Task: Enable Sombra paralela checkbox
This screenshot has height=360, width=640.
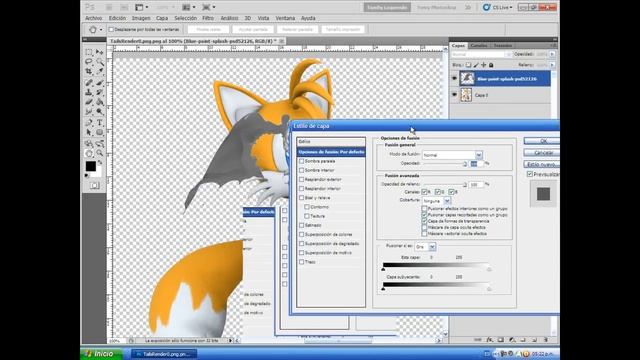Action: coord(301,161)
